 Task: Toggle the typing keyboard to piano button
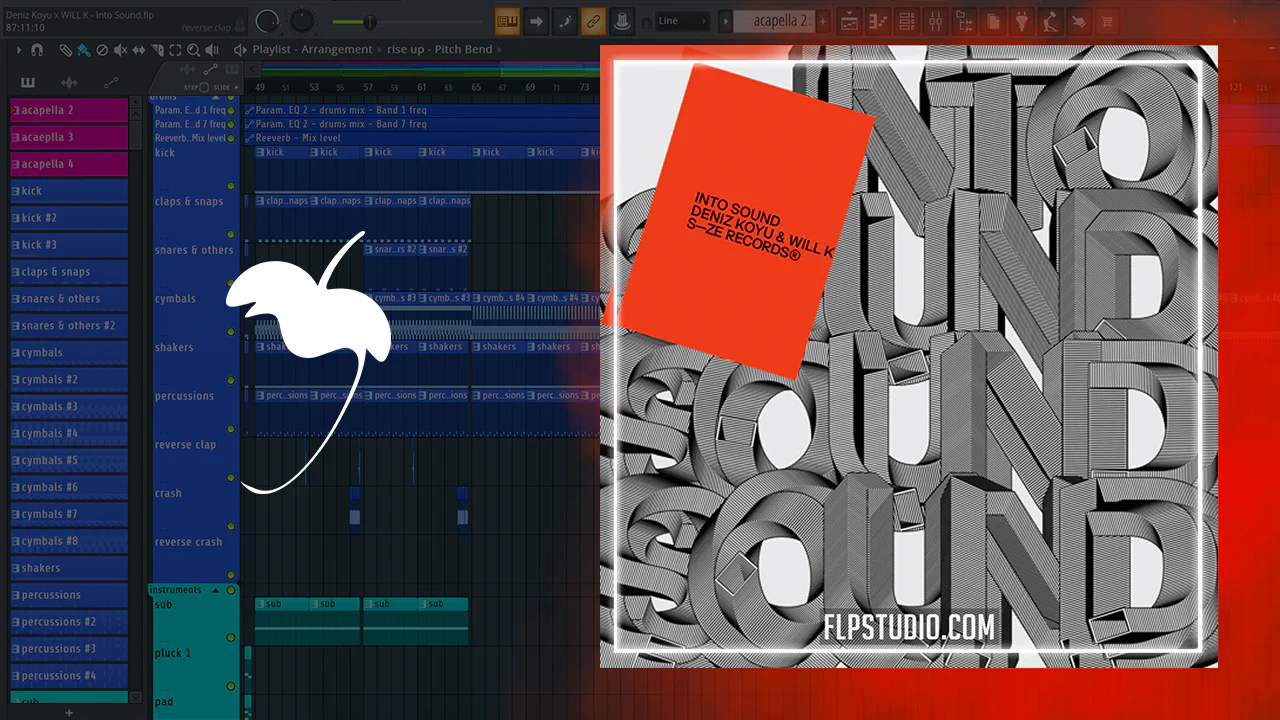508,20
